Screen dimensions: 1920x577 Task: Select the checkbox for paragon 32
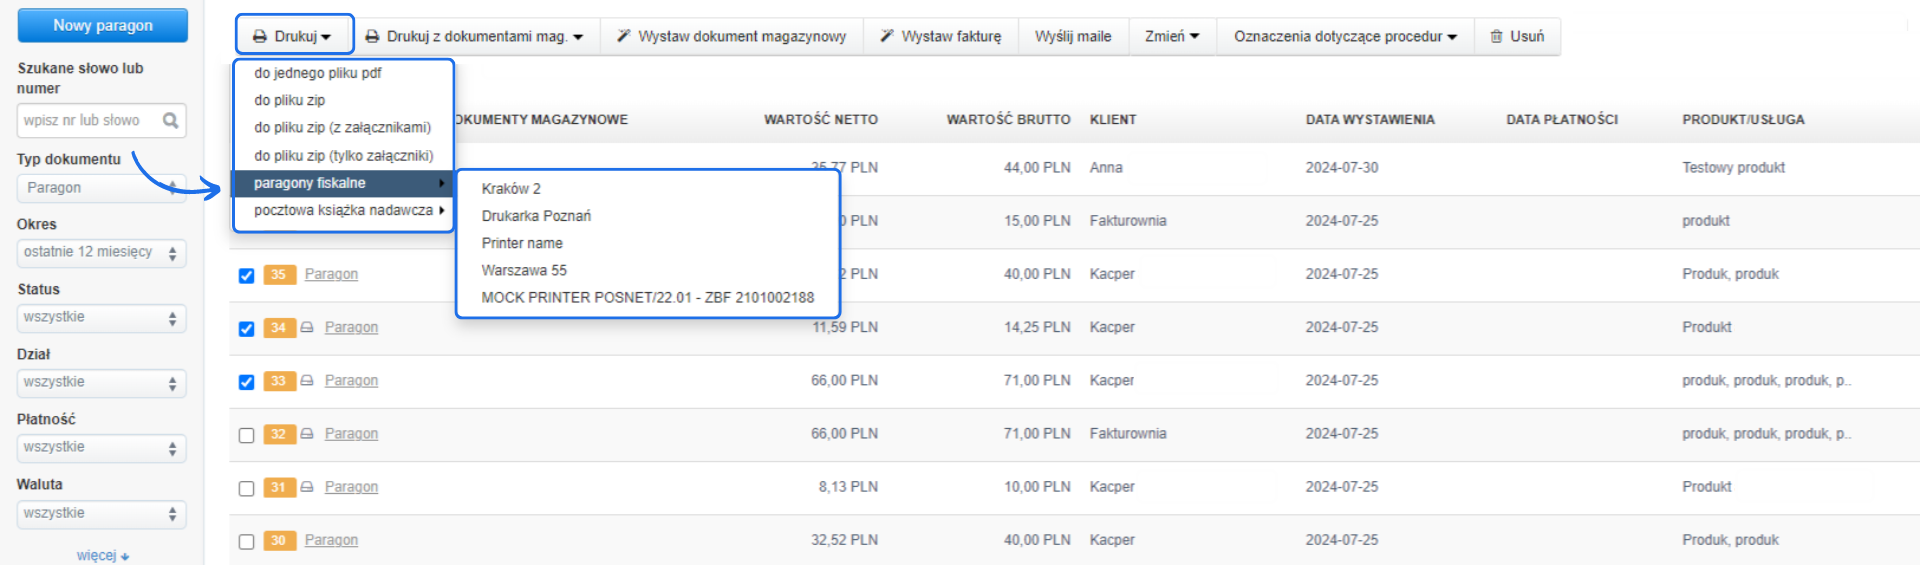(x=246, y=435)
